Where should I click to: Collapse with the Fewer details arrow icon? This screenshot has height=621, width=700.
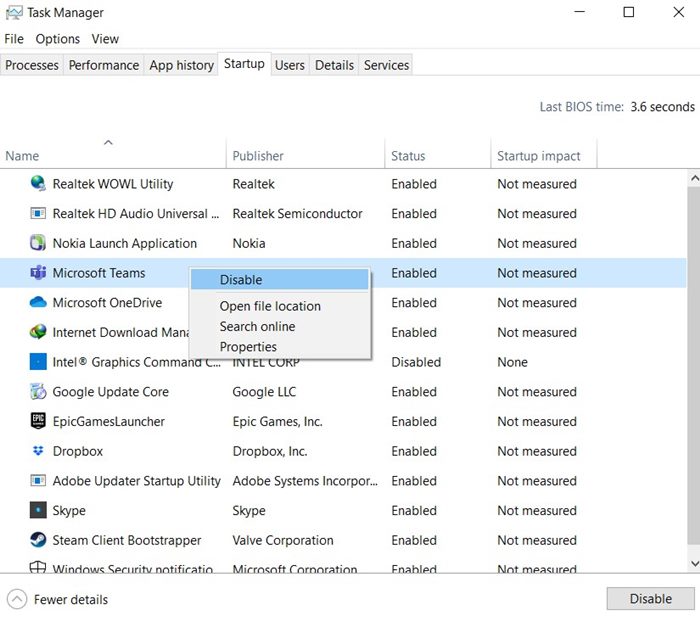tap(17, 599)
